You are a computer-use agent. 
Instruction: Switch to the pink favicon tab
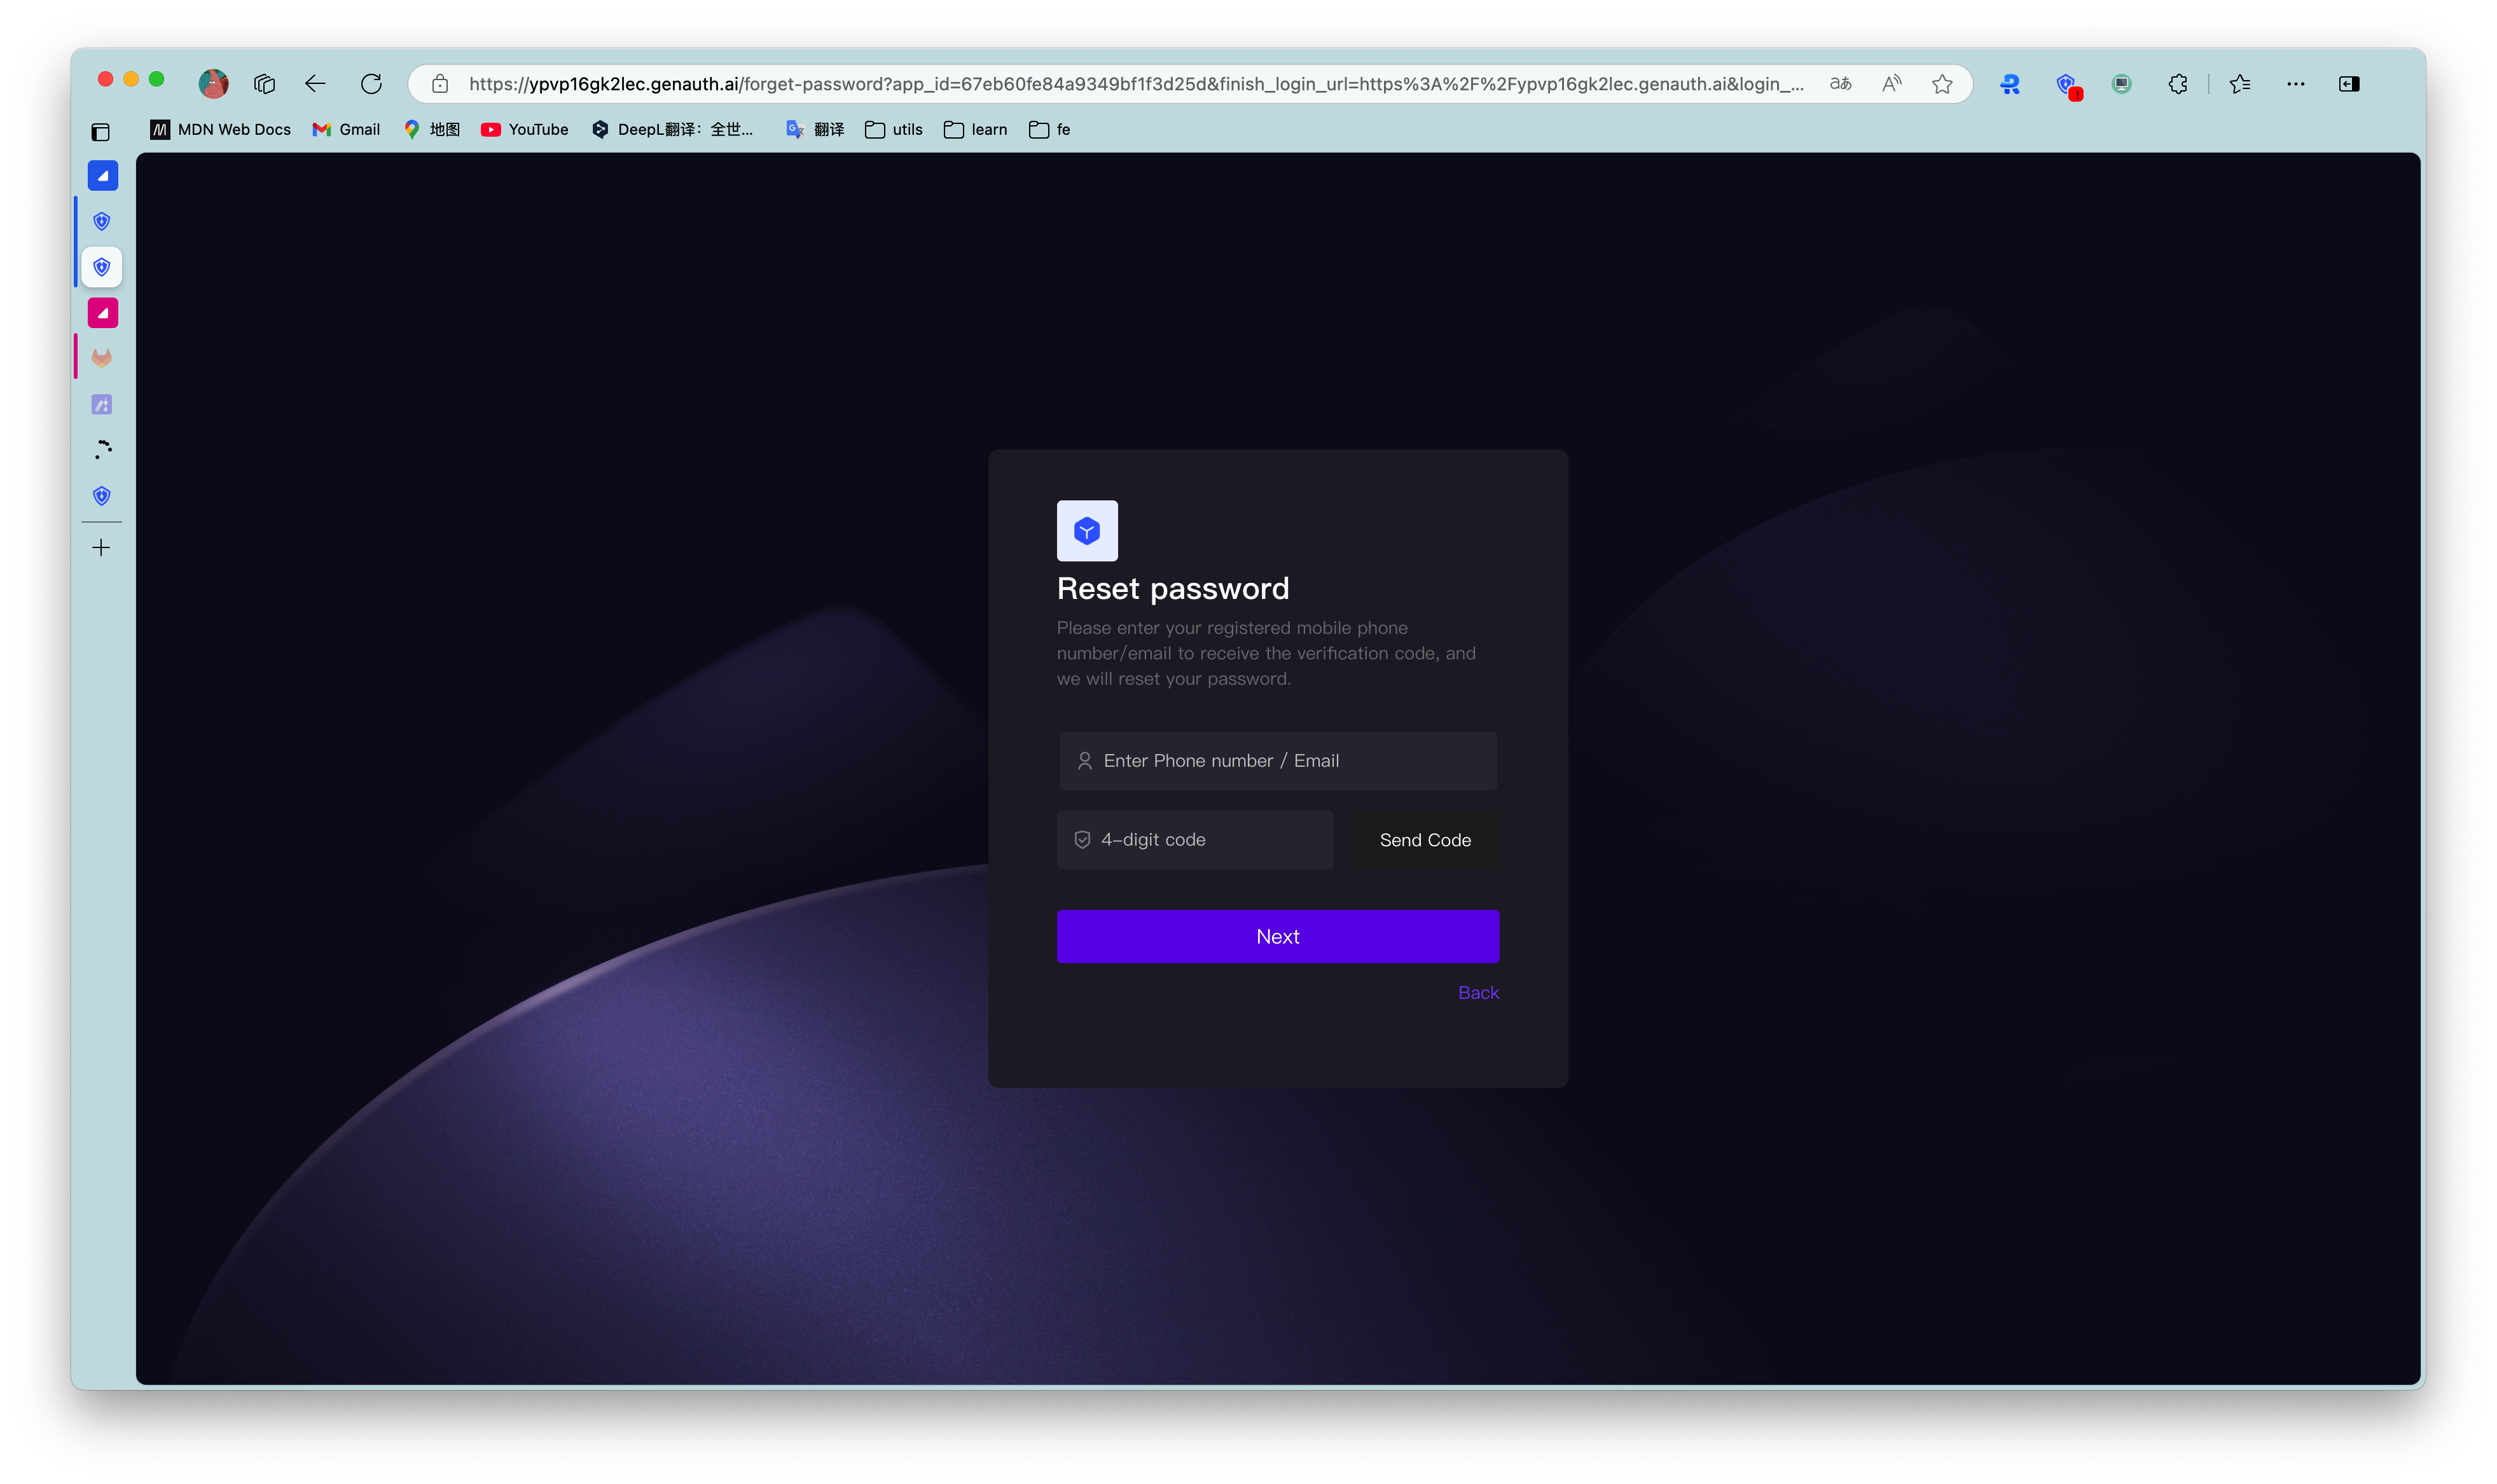coord(101,312)
